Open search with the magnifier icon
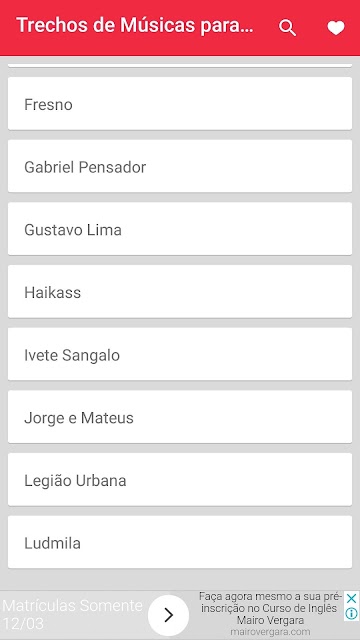The image size is (360, 640). pos(287,28)
